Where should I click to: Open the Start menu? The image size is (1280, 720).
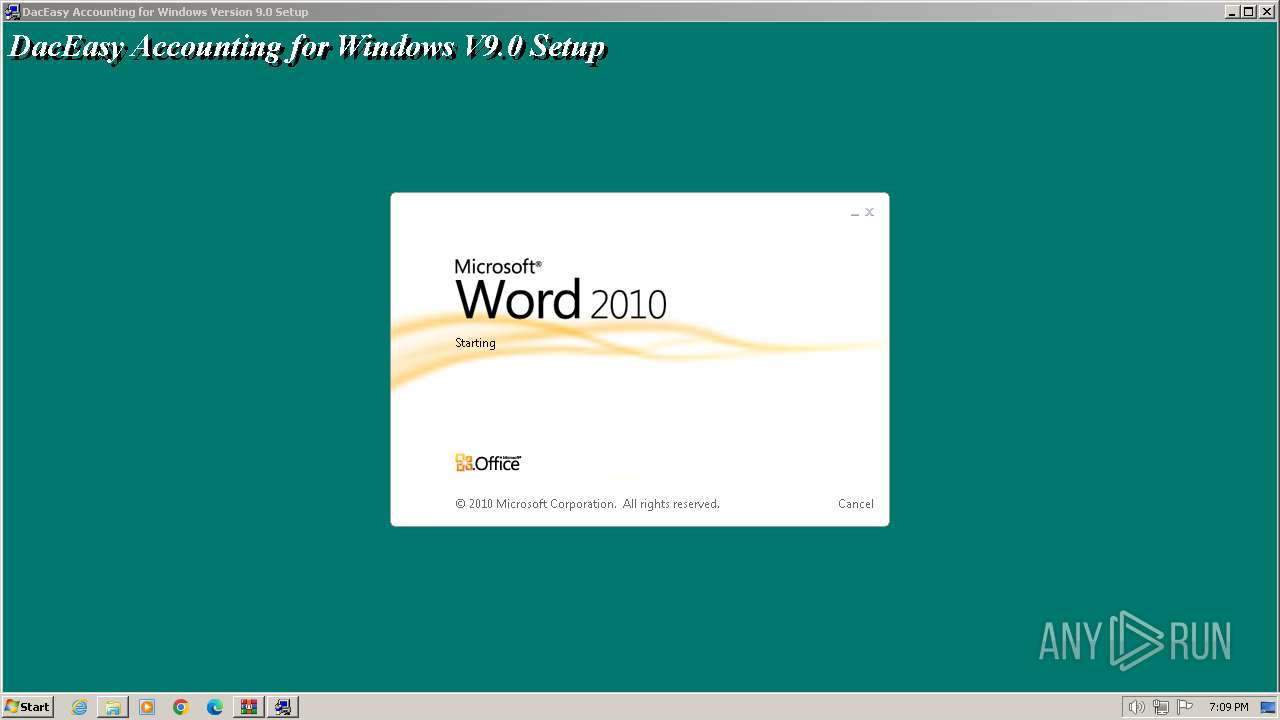coord(28,707)
